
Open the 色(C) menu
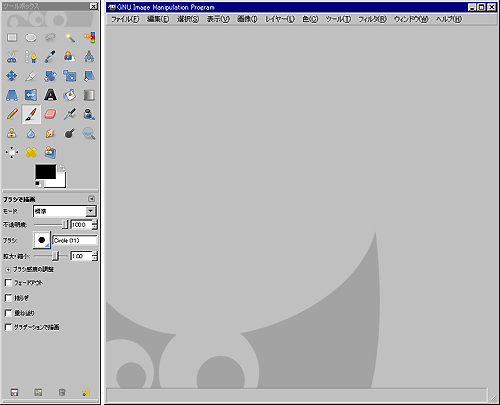coord(310,19)
